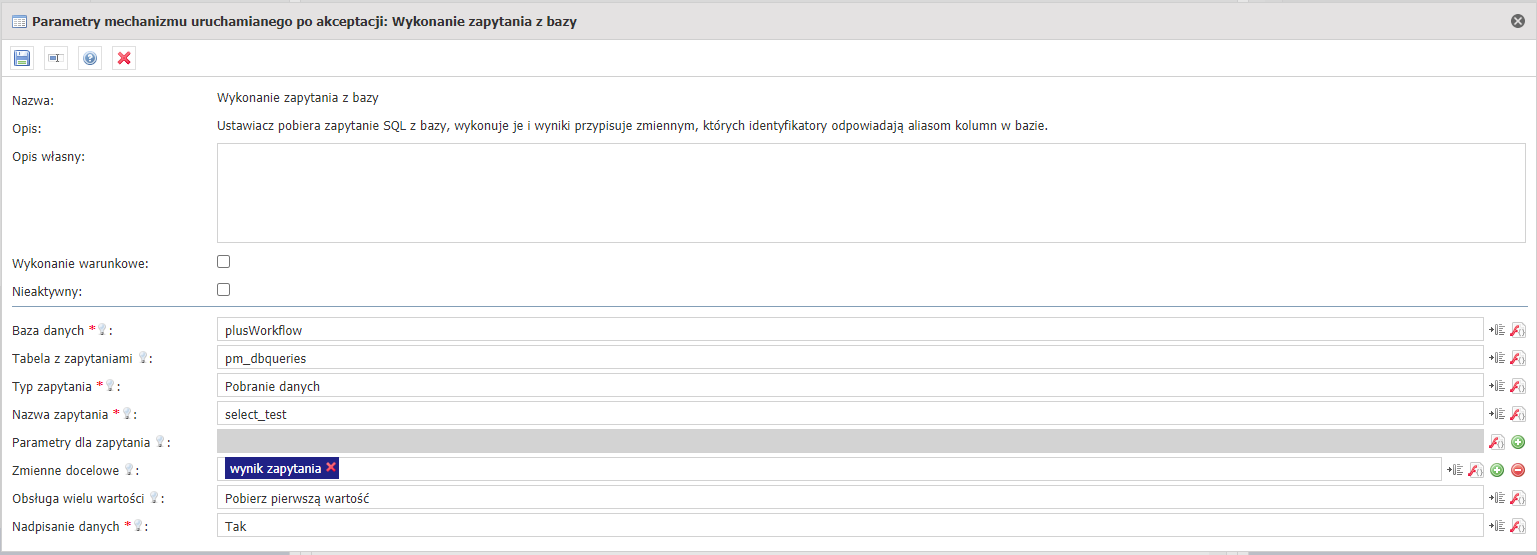Toggle the Nieaktywny checkbox
1537x555 pixels.
(x=224, y=290)
